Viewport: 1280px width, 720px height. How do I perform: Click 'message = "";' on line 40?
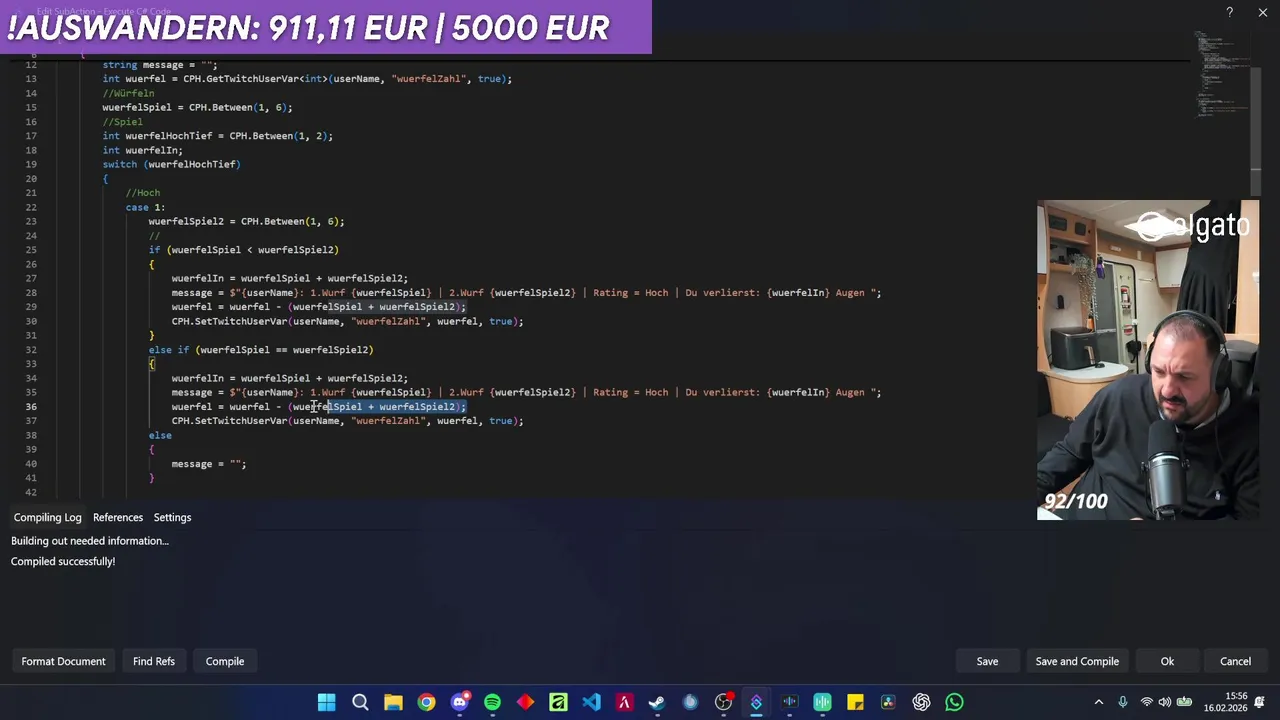(x=209, y=464)
